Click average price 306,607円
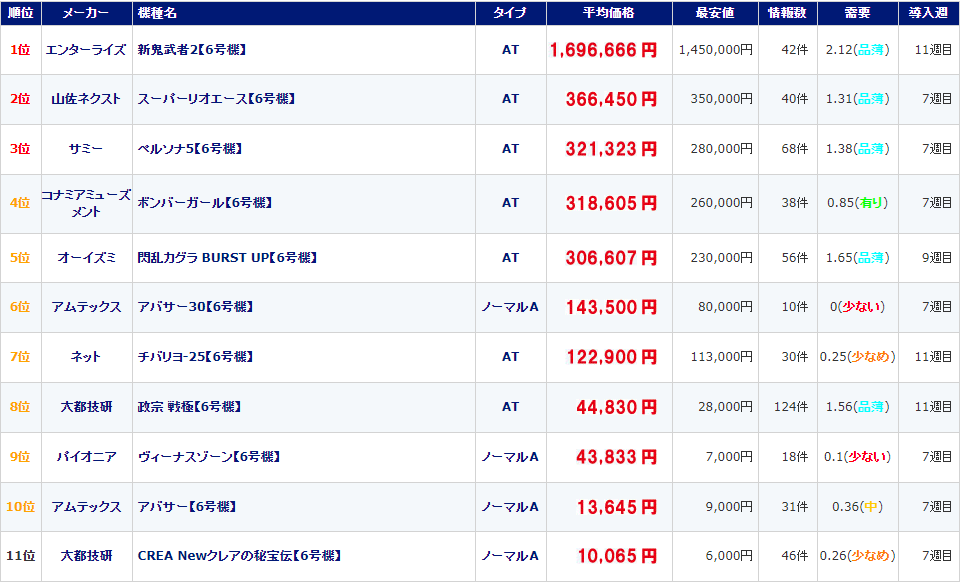Image resolution: width=961 pixels, height=583 pixels. (611, 258)
